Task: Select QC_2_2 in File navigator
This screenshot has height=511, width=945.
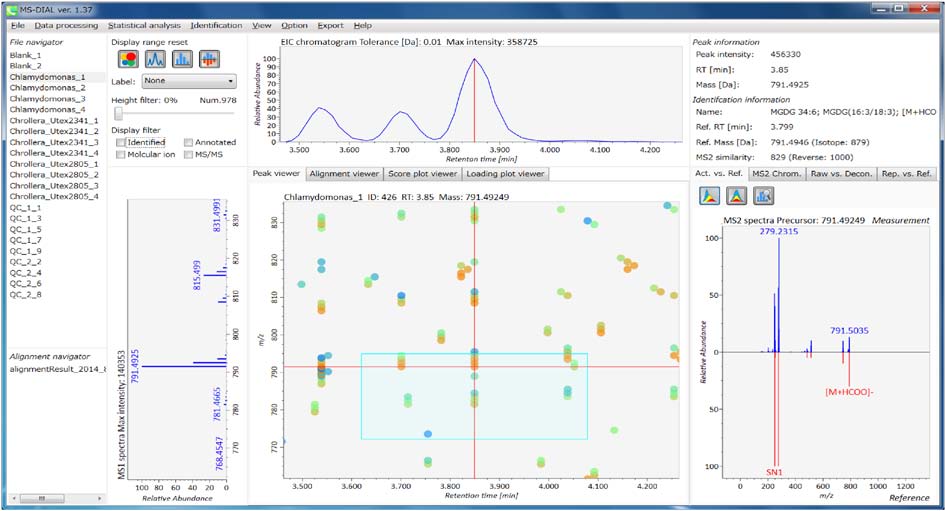Action: (25, 262)
